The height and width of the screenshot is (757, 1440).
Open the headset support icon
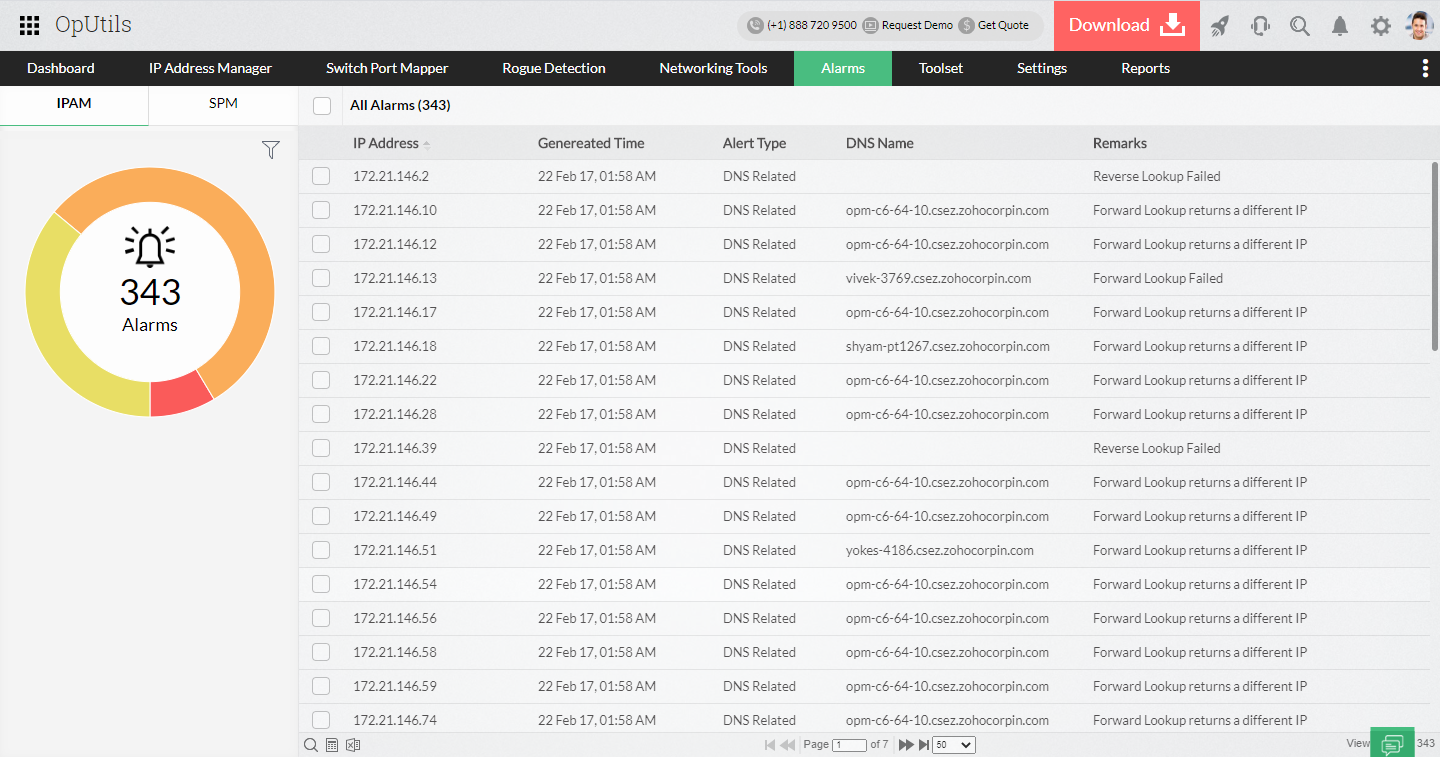(x=1260, y=26)
